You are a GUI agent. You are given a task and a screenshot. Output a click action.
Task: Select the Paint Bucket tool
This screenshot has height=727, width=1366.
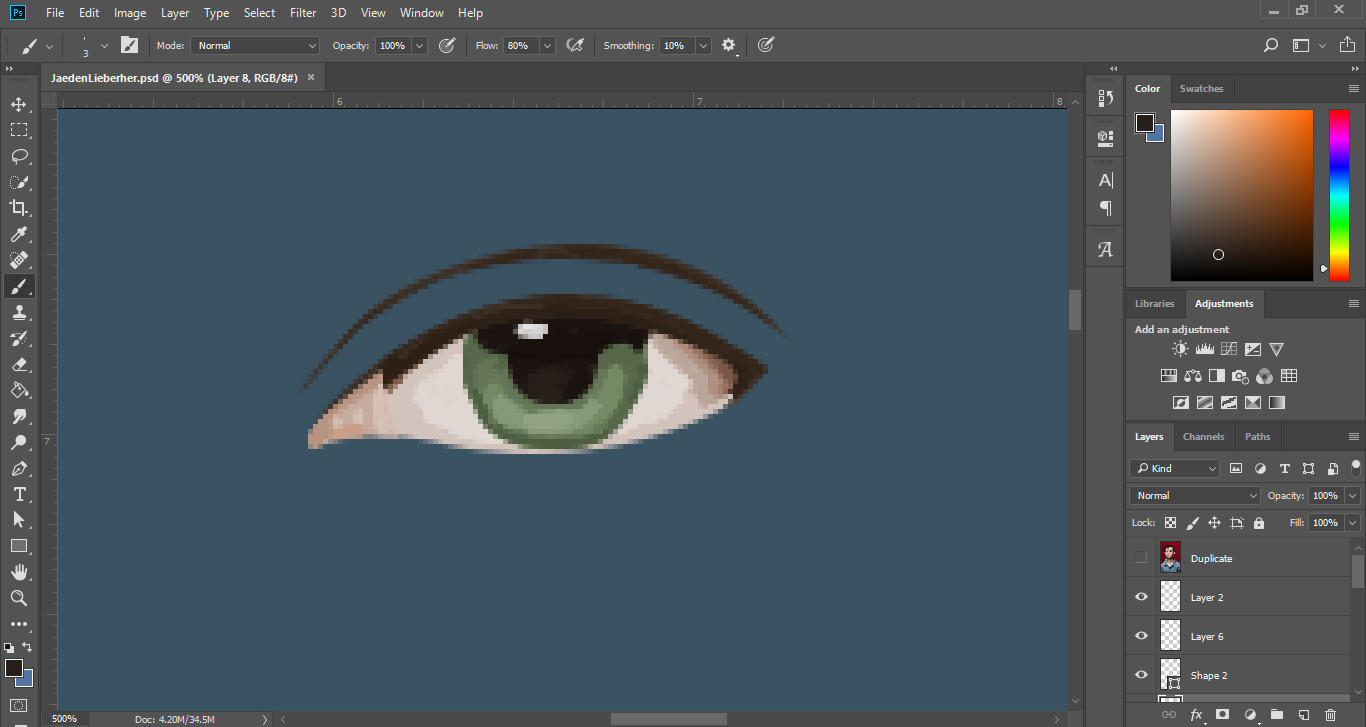click(x=19, y=390)
